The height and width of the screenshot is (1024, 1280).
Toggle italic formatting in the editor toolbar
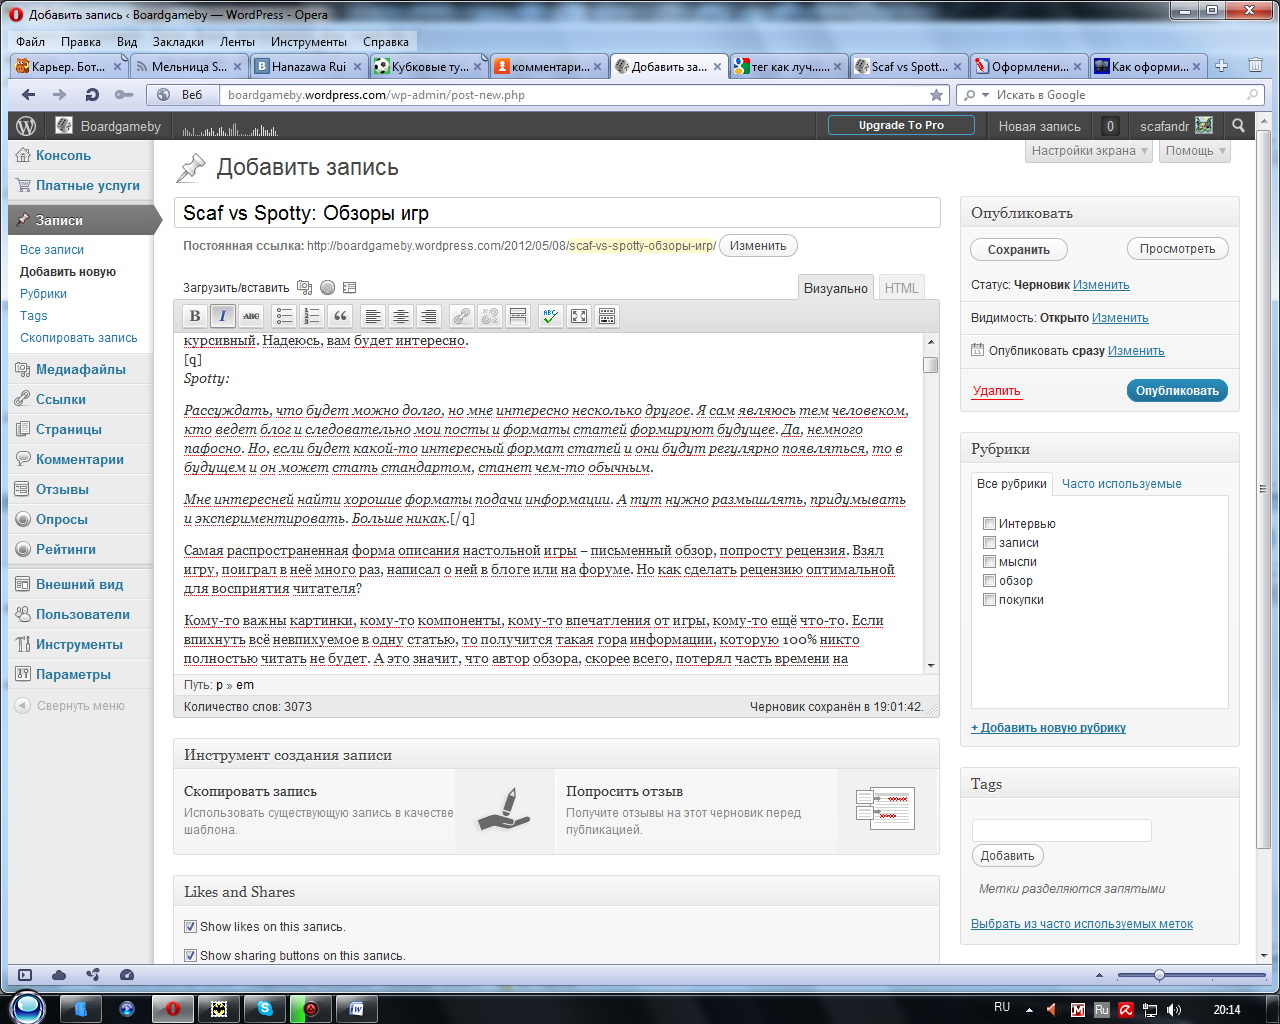pos(223,316)
